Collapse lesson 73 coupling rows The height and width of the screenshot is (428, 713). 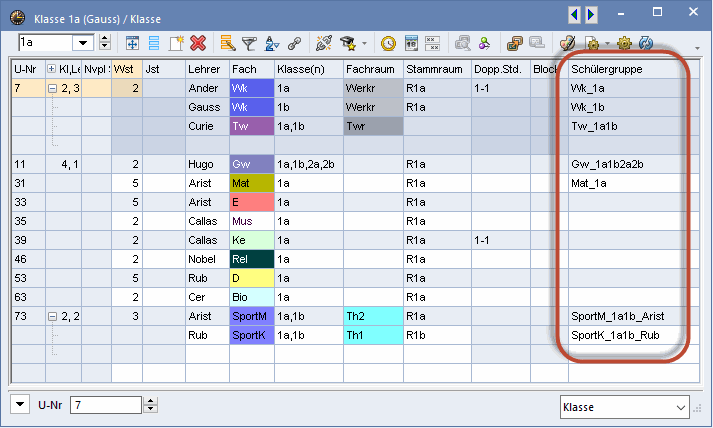coord(52,316)
